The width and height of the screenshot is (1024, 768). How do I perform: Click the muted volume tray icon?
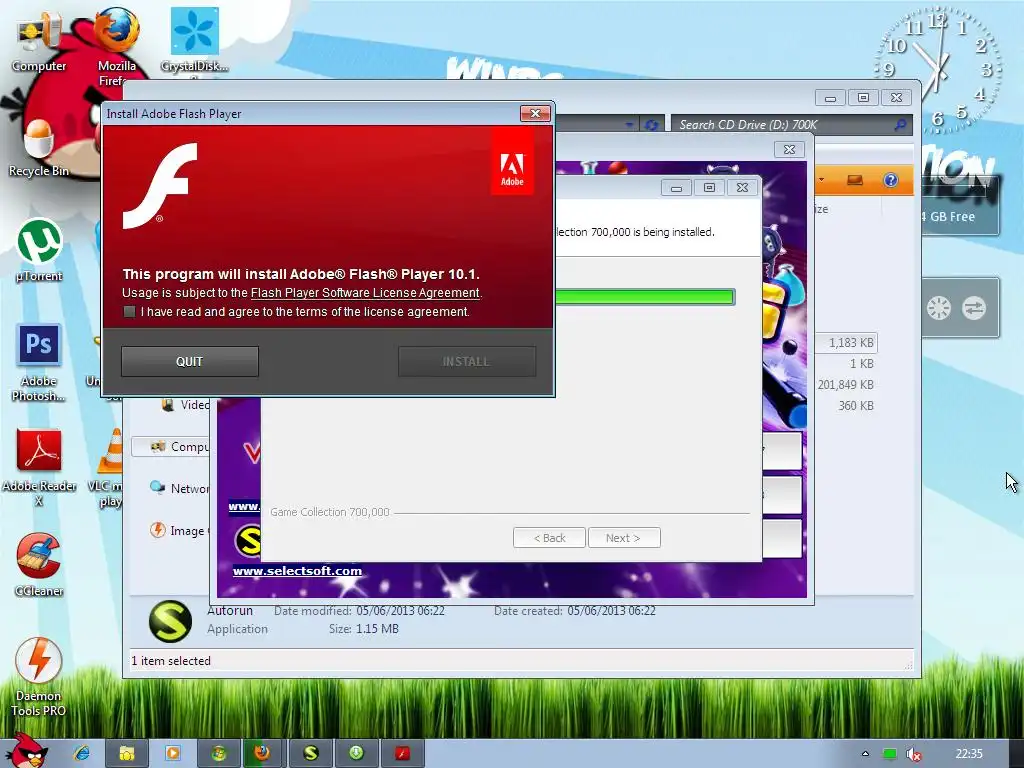coord(914,754)
